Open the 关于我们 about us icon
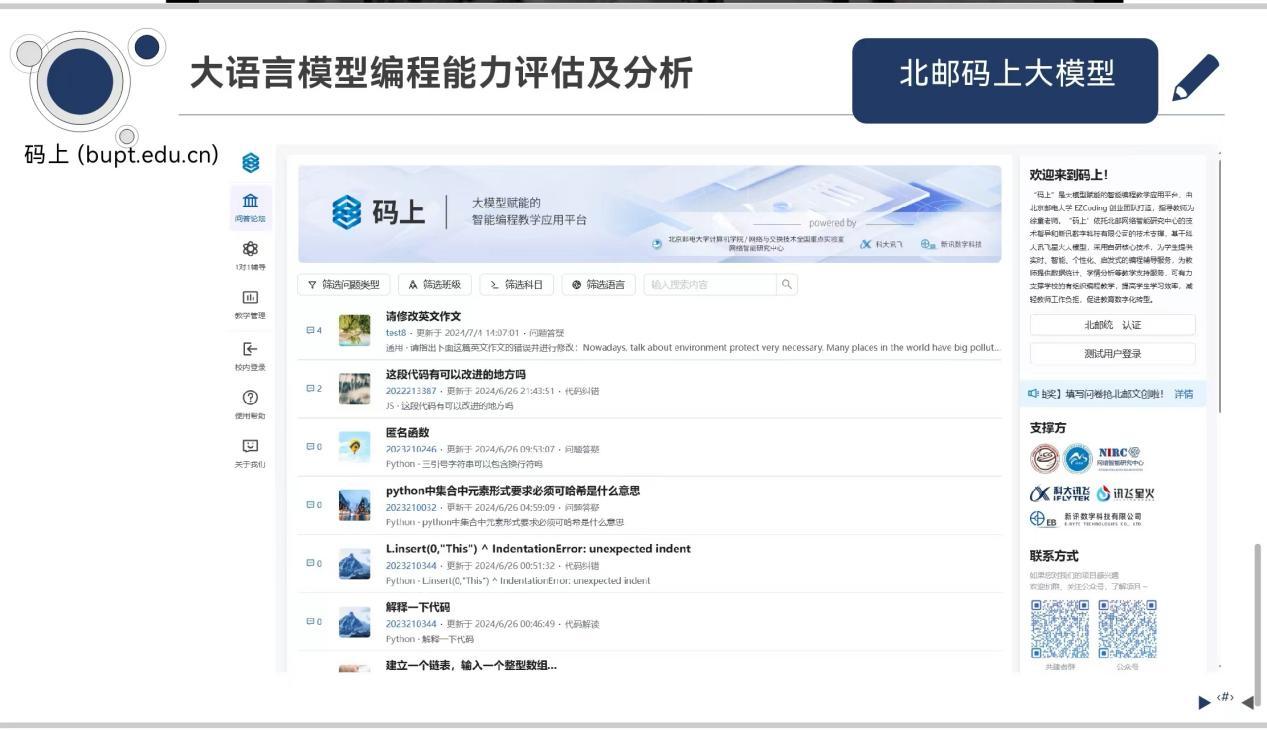 tap(250, 450)
